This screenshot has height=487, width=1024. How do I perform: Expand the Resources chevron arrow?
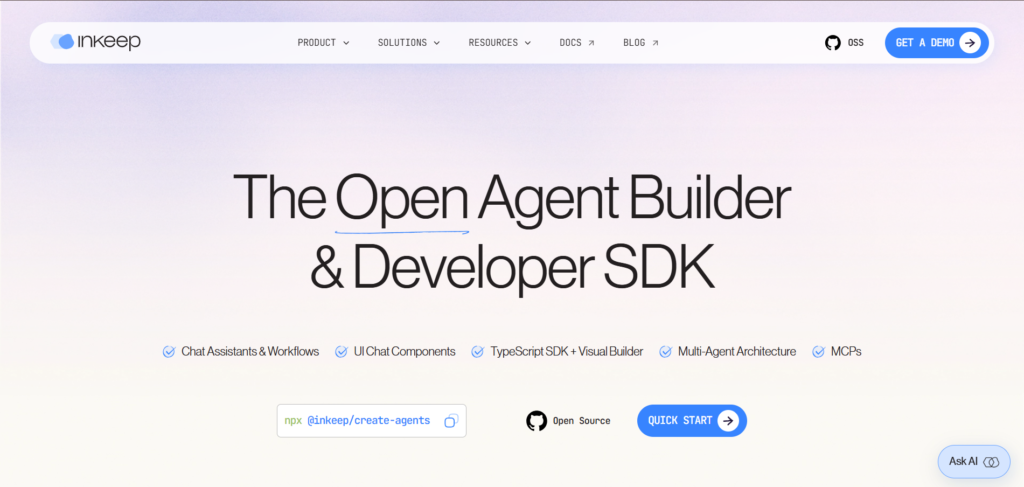(x=528, y=43)
